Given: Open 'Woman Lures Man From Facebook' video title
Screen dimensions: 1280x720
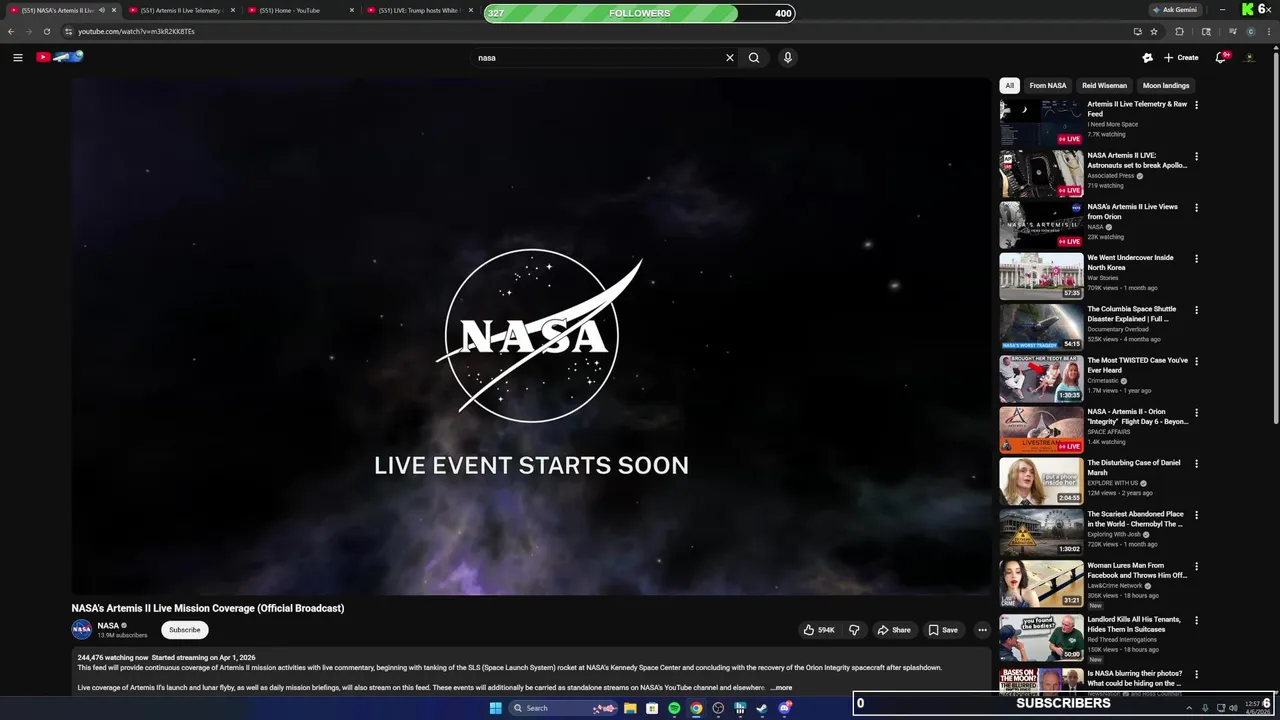Looking at the screenshot, I should [x=1136, y=570].
